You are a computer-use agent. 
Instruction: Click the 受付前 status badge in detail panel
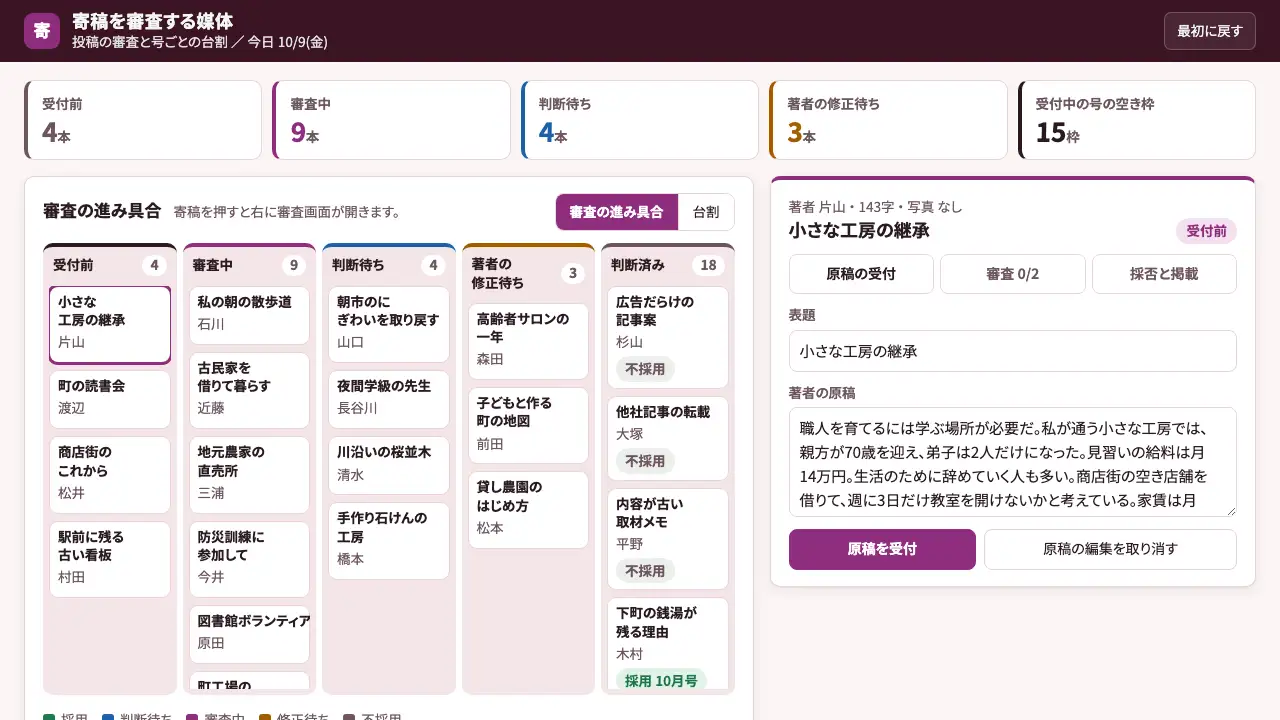1206,231
